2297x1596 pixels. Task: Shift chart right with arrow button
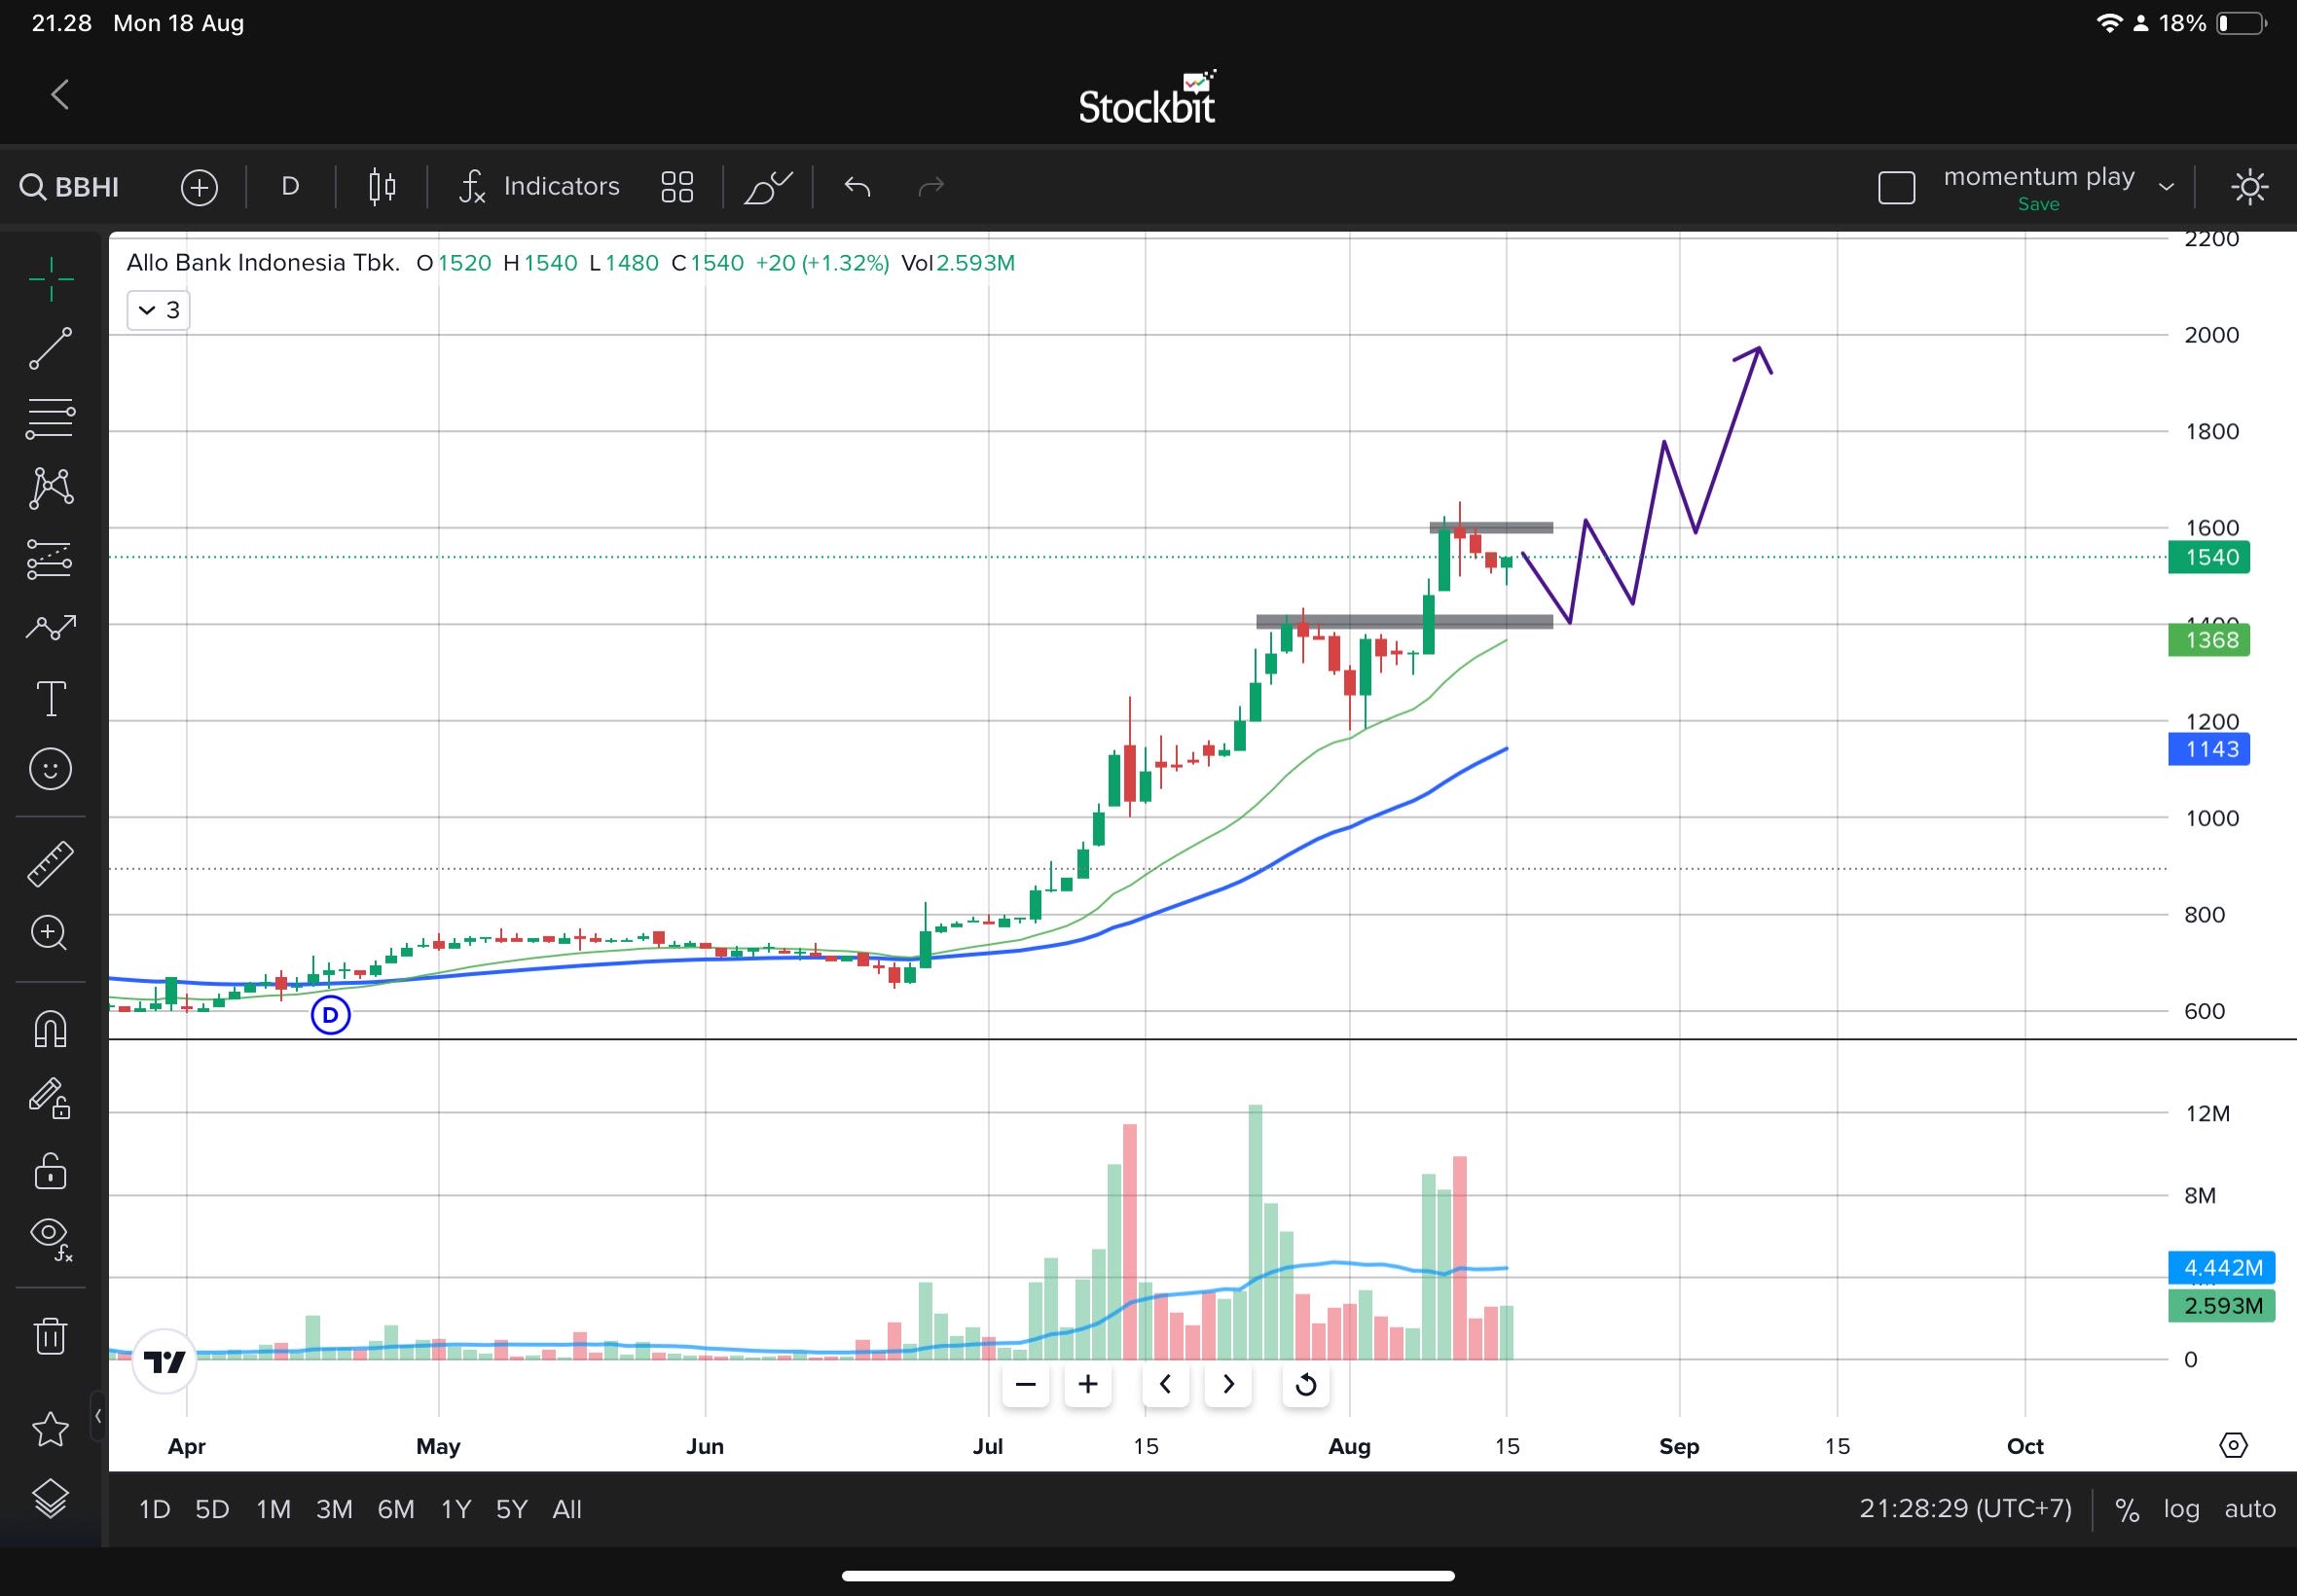1228,1385
